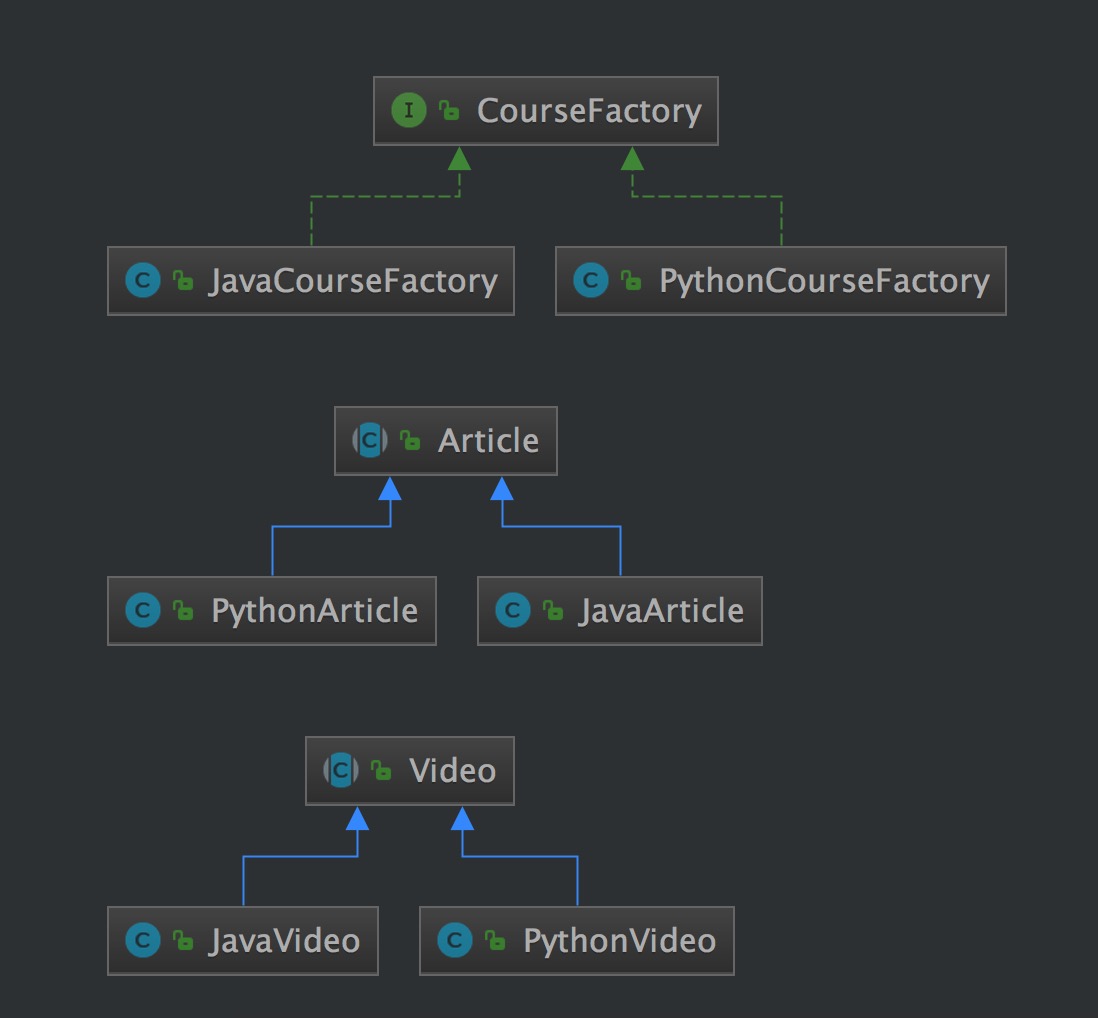Click the public lock icon beside Video

tap(381, 771)
